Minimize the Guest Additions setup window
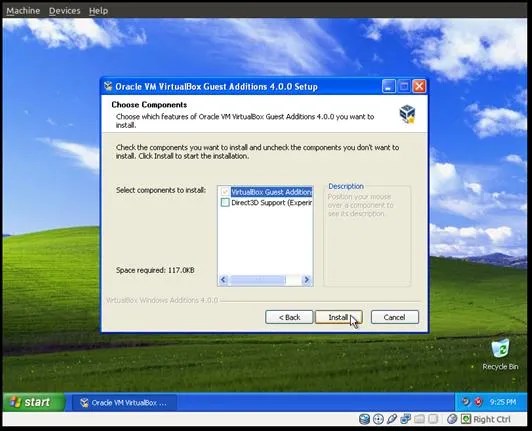Viewport: 532px width, 431px height. click(x=388, y=87)
